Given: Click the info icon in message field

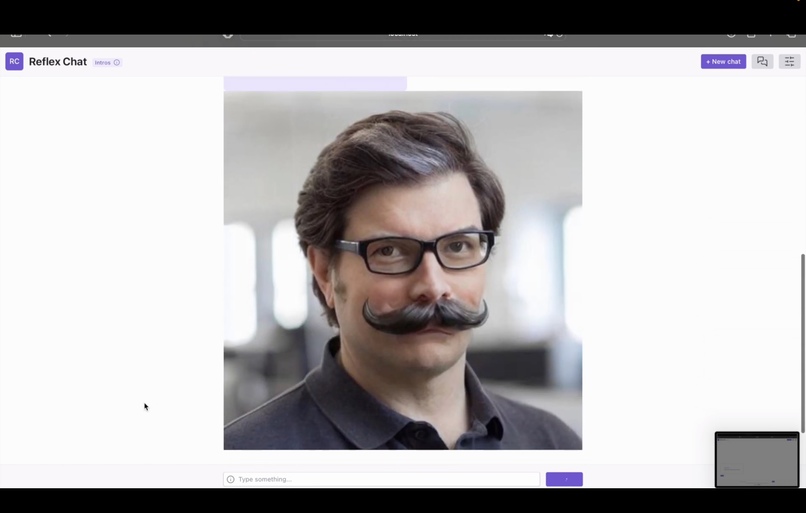Looking at the screenshot, I should click(x=231, y=479).
